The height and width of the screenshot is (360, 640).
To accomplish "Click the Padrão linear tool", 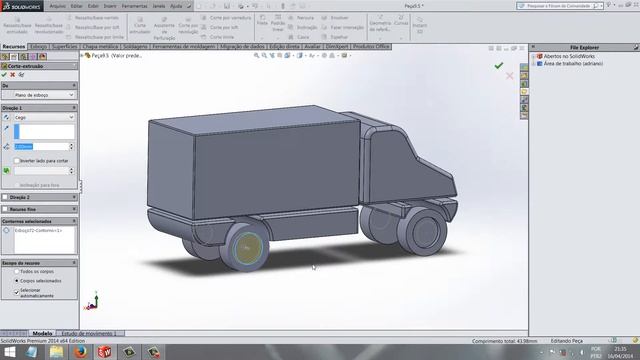I will [278, 23].
